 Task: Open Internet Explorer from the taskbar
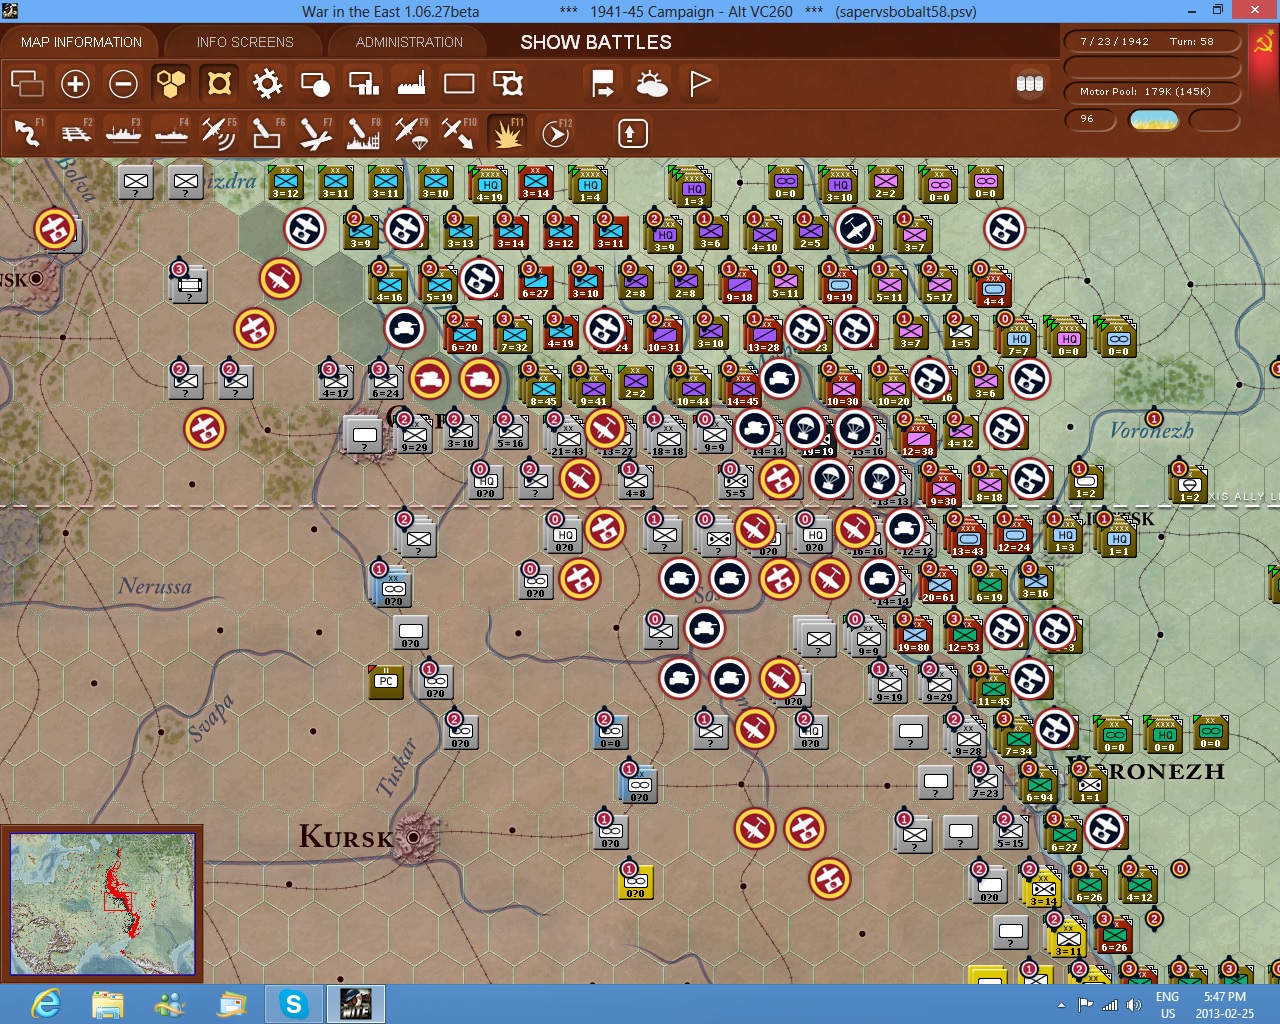[x=46, y=1004]
